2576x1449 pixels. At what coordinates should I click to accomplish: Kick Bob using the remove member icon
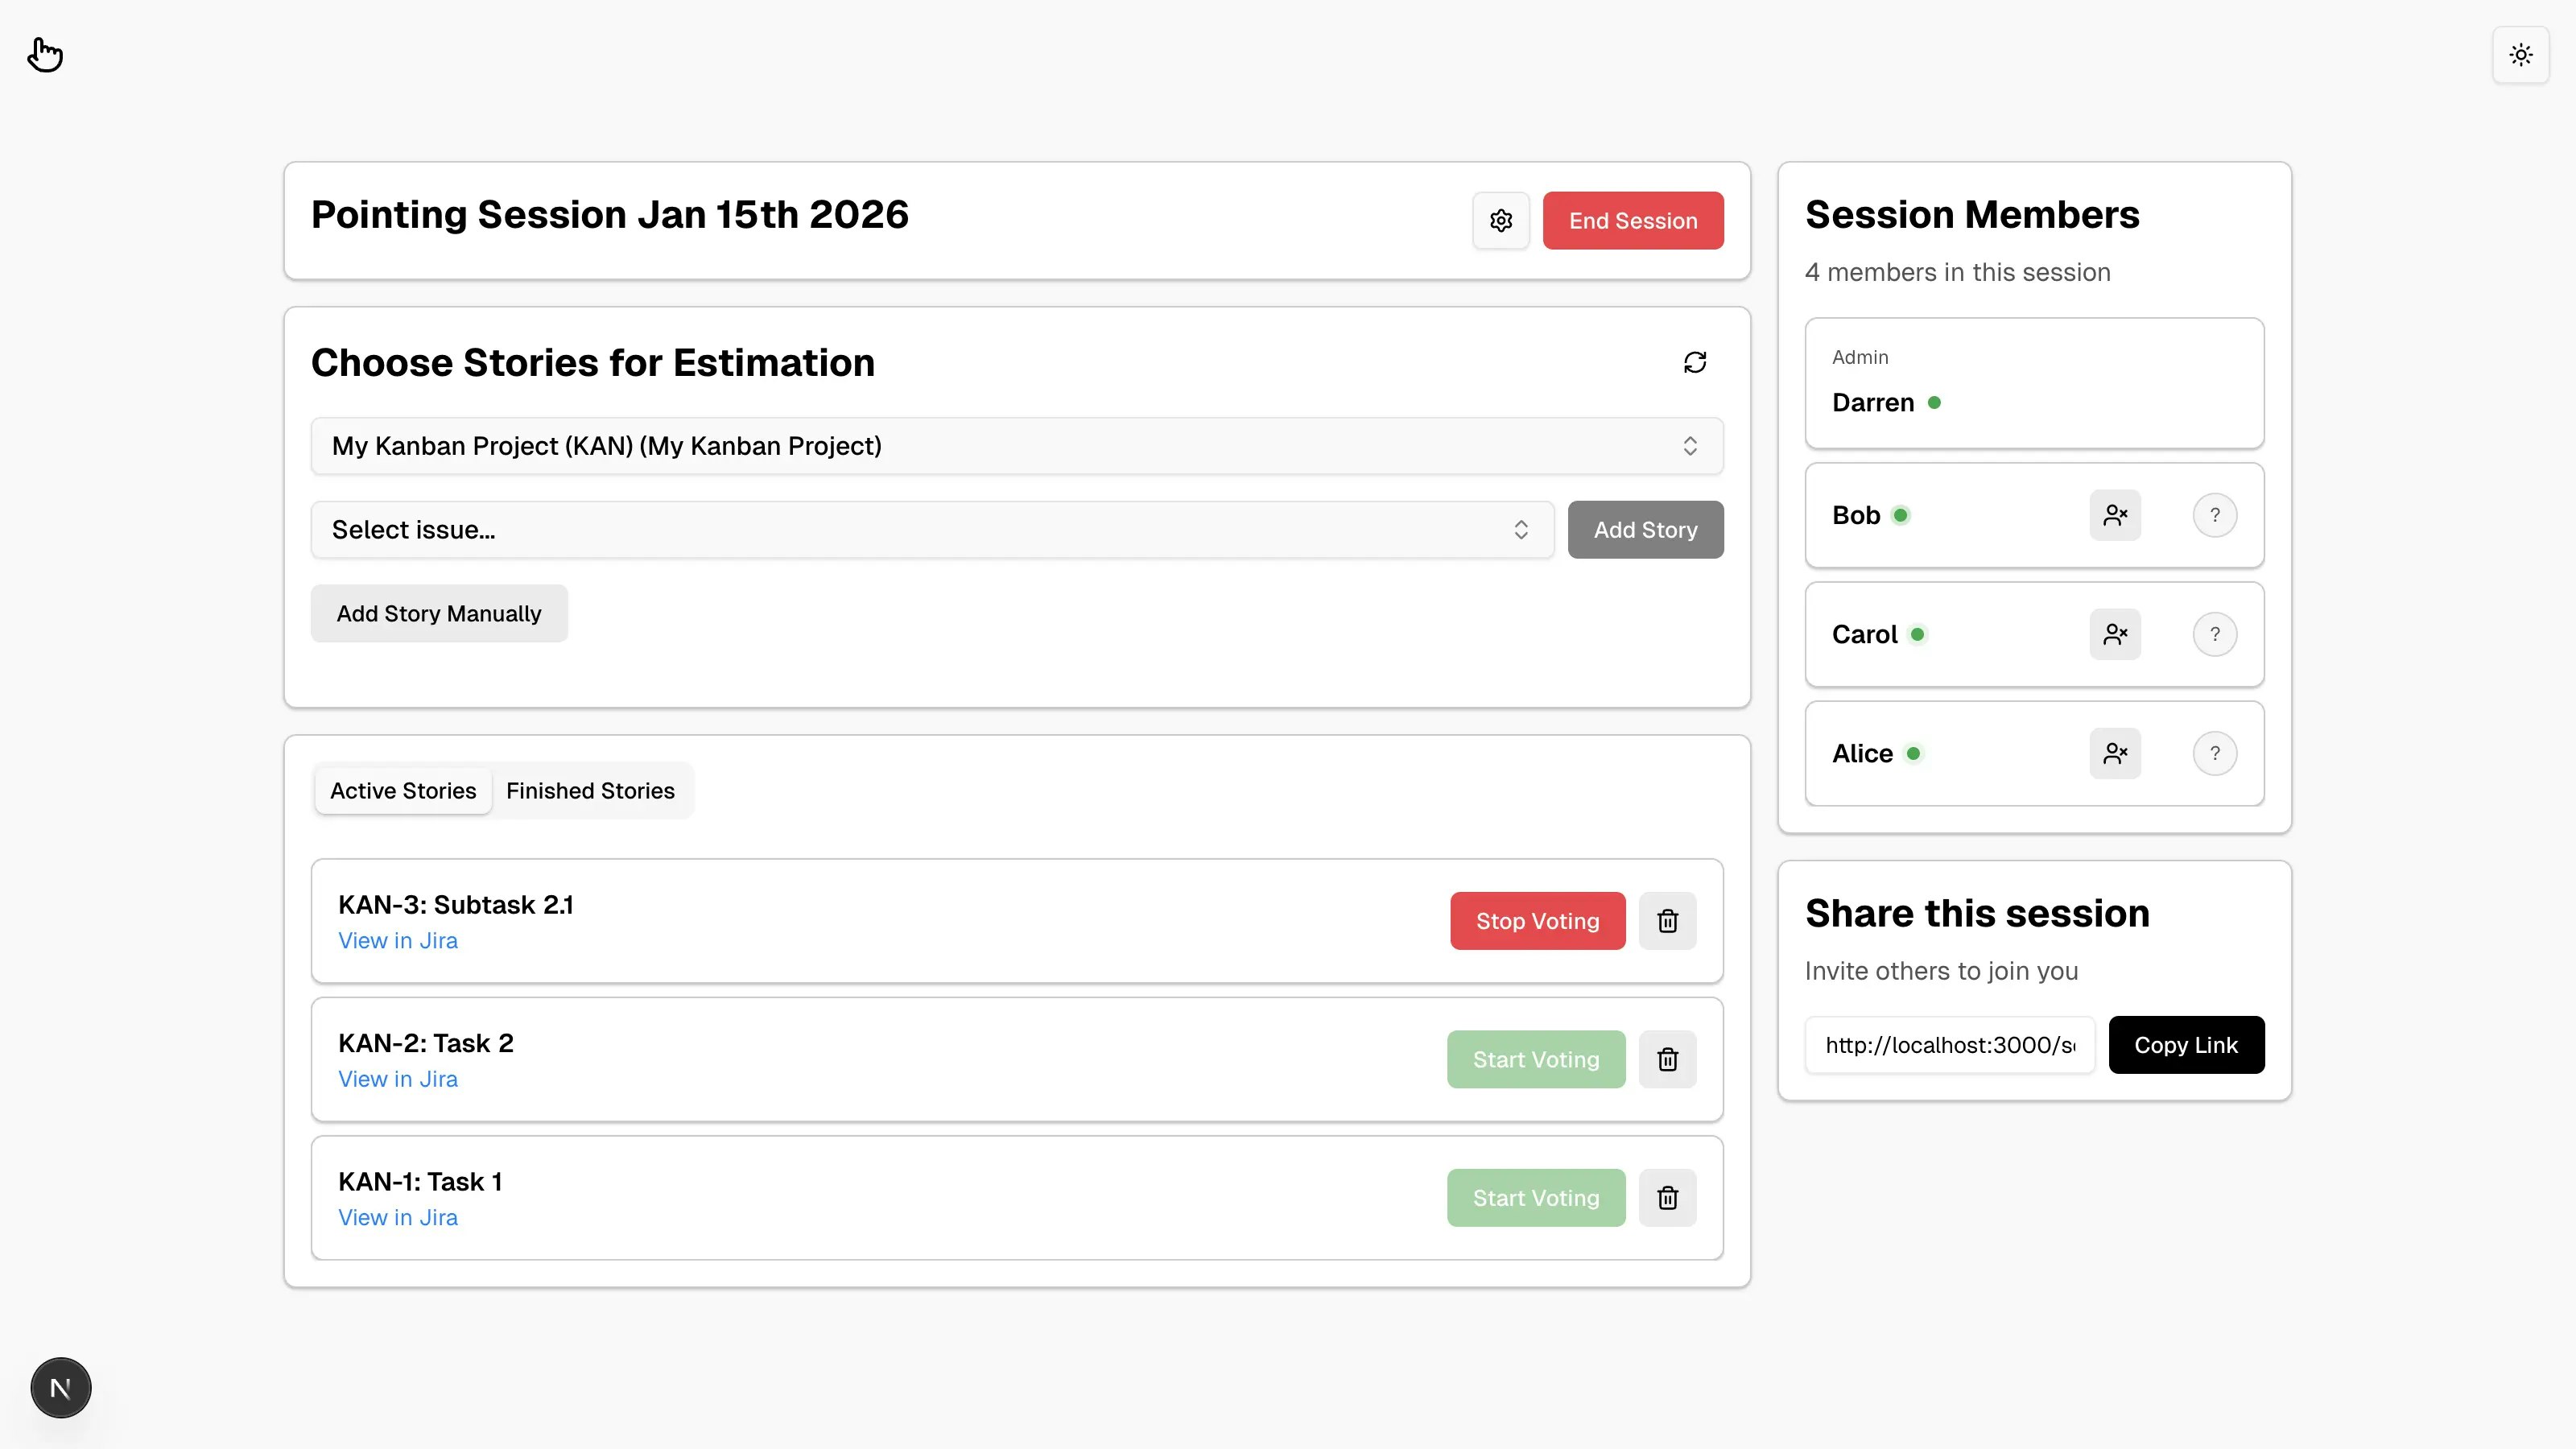click(2115, 515)
